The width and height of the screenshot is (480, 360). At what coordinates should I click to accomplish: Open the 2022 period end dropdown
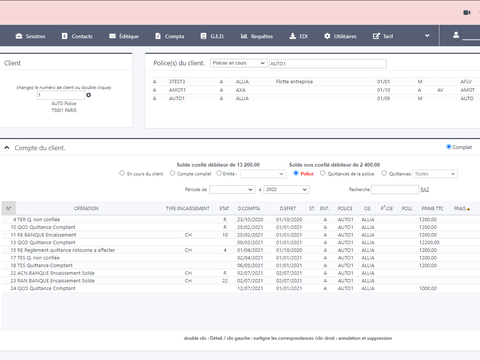286,189
